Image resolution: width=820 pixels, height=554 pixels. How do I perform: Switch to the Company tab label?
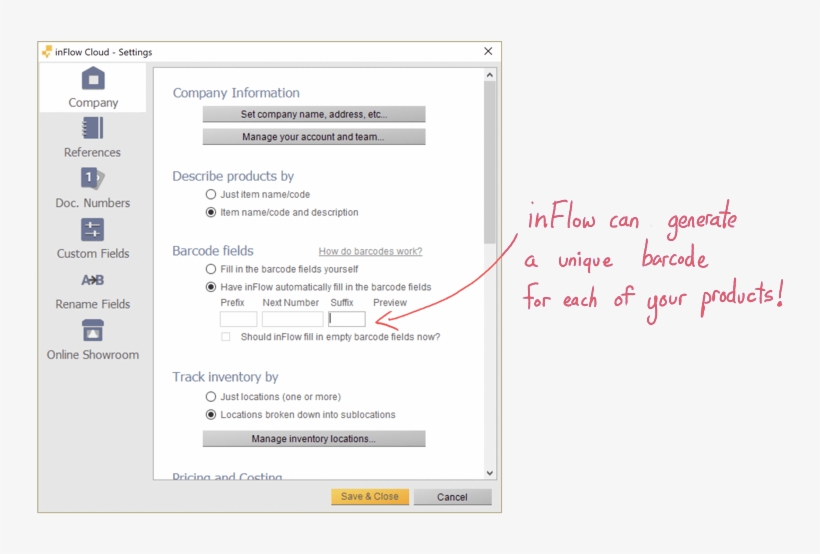point(93,103)
